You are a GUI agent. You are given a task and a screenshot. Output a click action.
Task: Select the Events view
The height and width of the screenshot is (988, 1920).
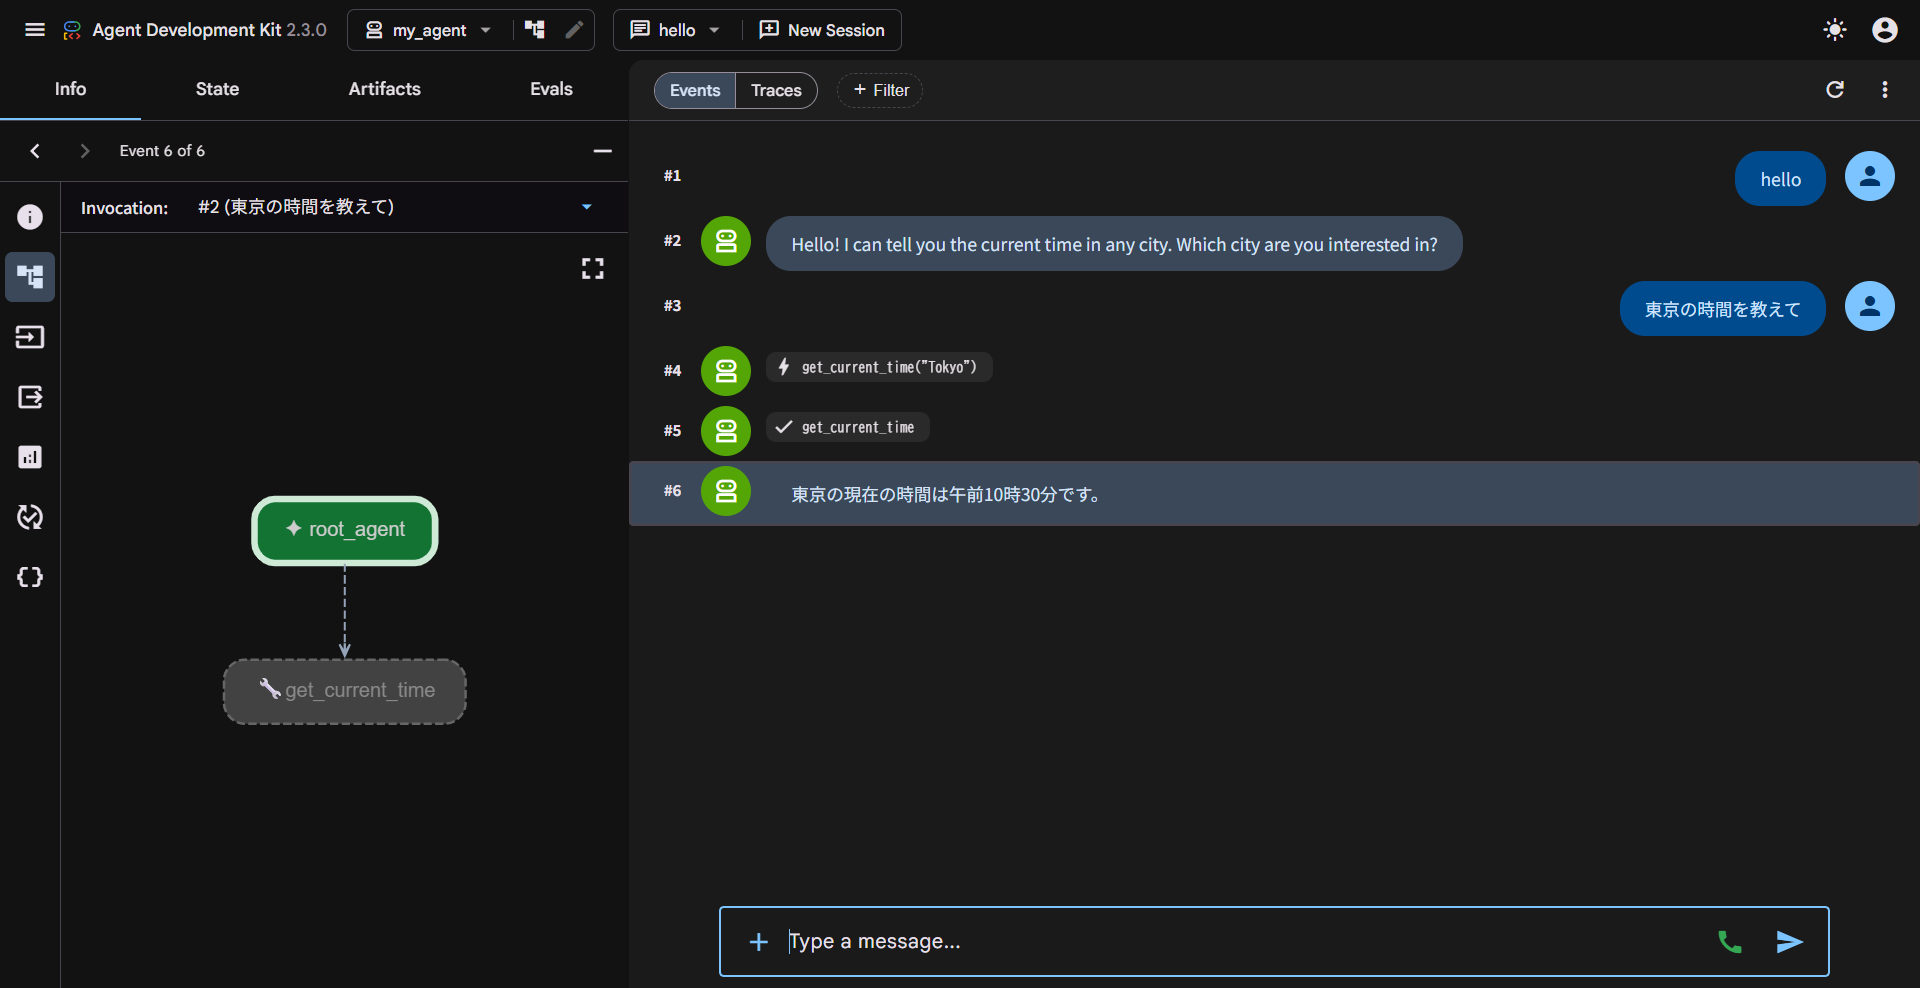coord(695,90)
